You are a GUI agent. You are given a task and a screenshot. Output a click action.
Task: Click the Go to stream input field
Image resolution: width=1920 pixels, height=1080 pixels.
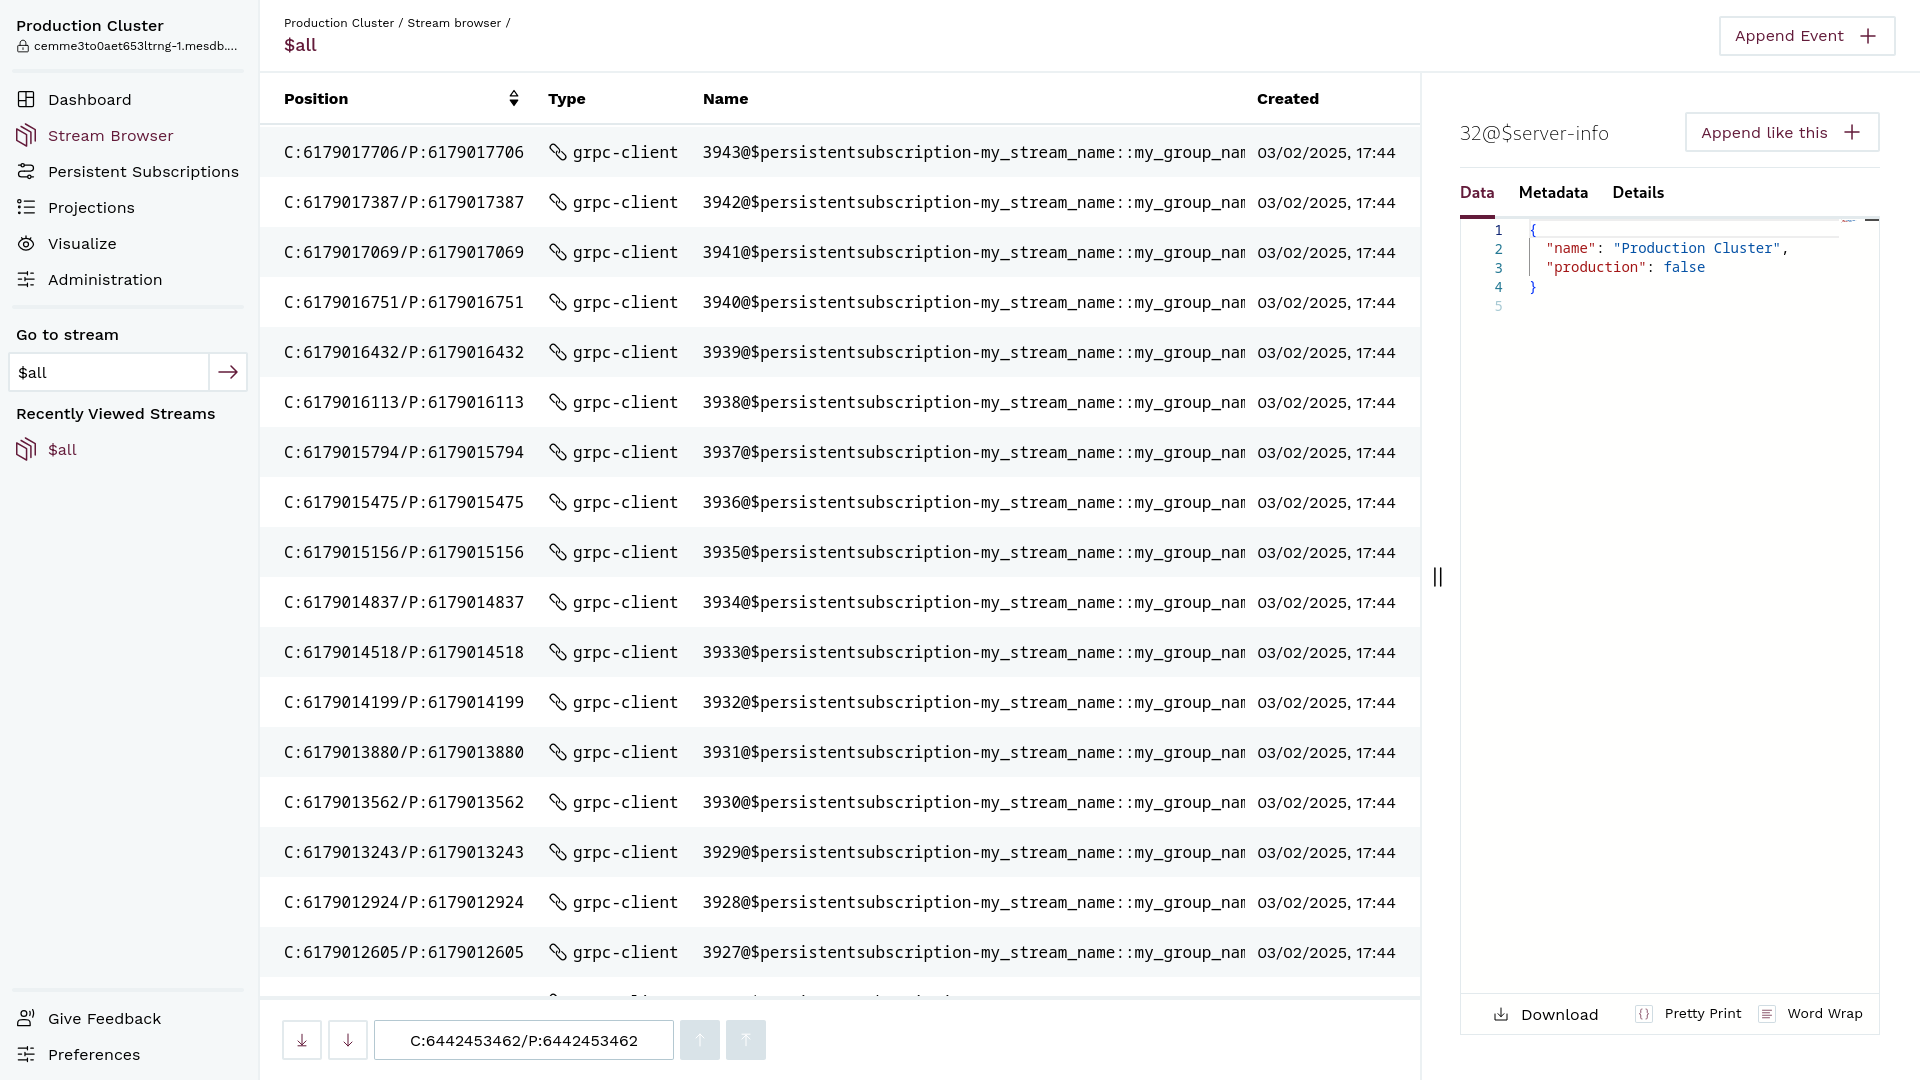[109, 372]
